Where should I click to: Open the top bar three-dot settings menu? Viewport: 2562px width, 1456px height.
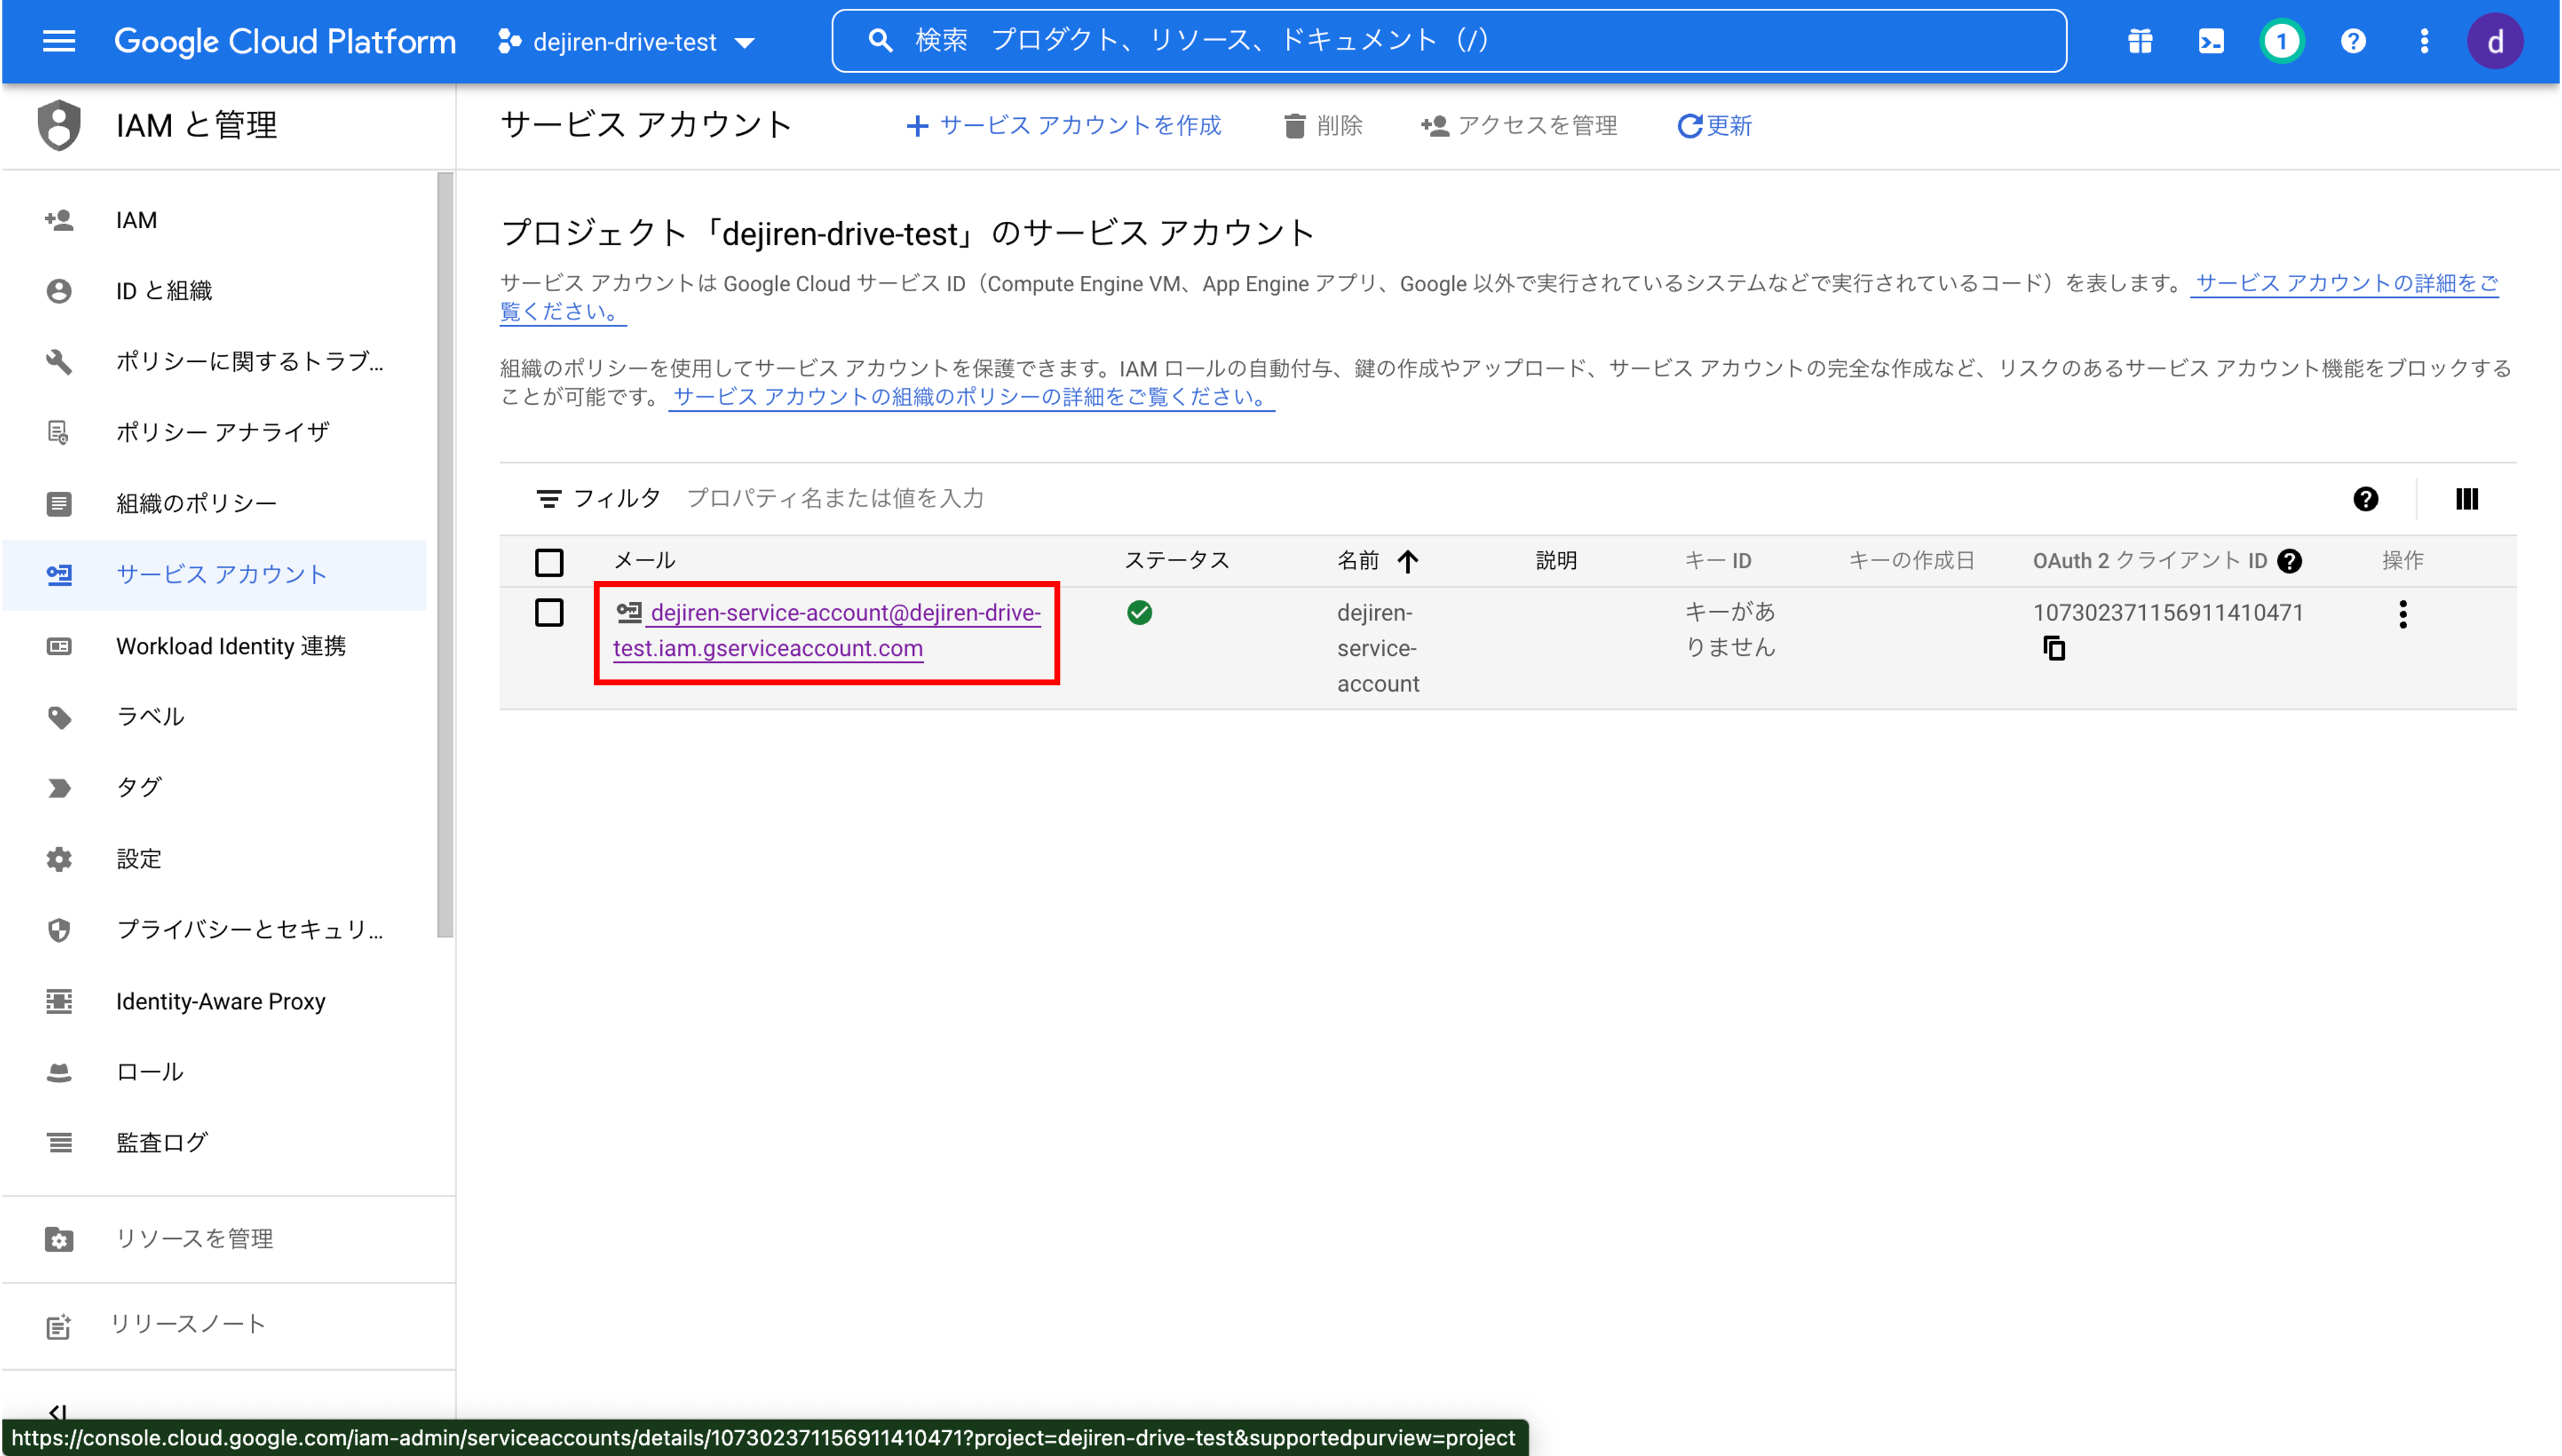[x=2424, y=41]
